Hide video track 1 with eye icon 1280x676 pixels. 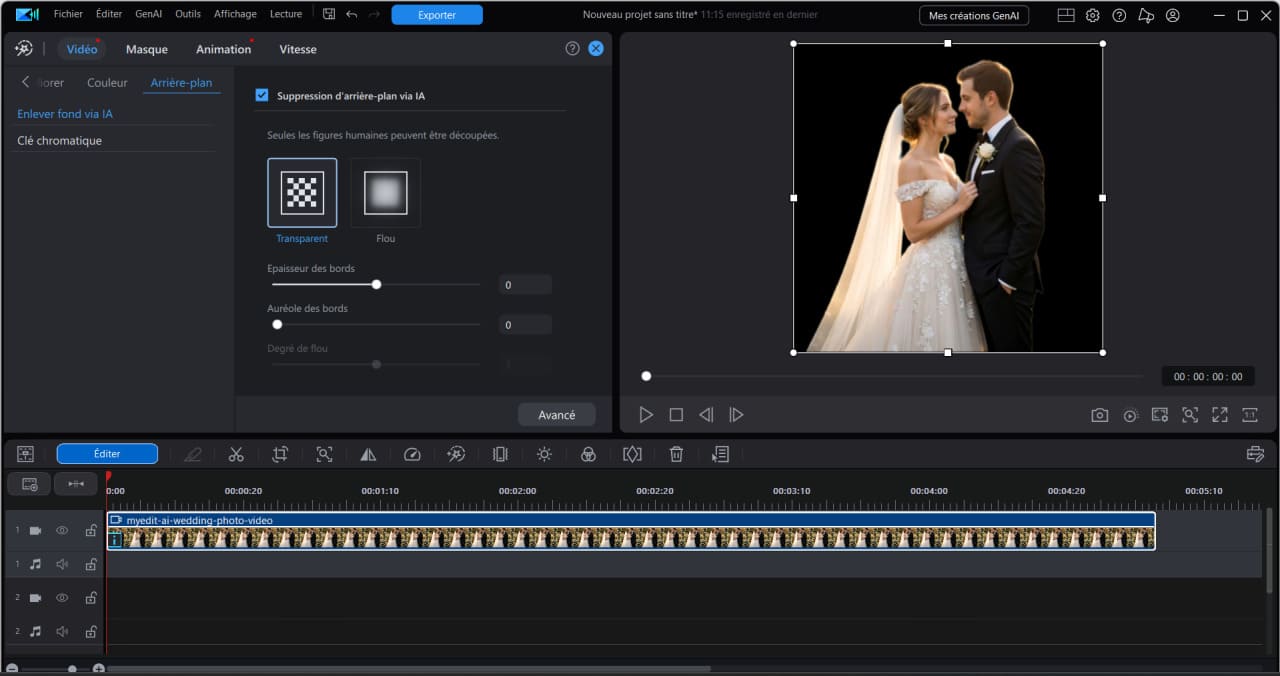(62, 531)
